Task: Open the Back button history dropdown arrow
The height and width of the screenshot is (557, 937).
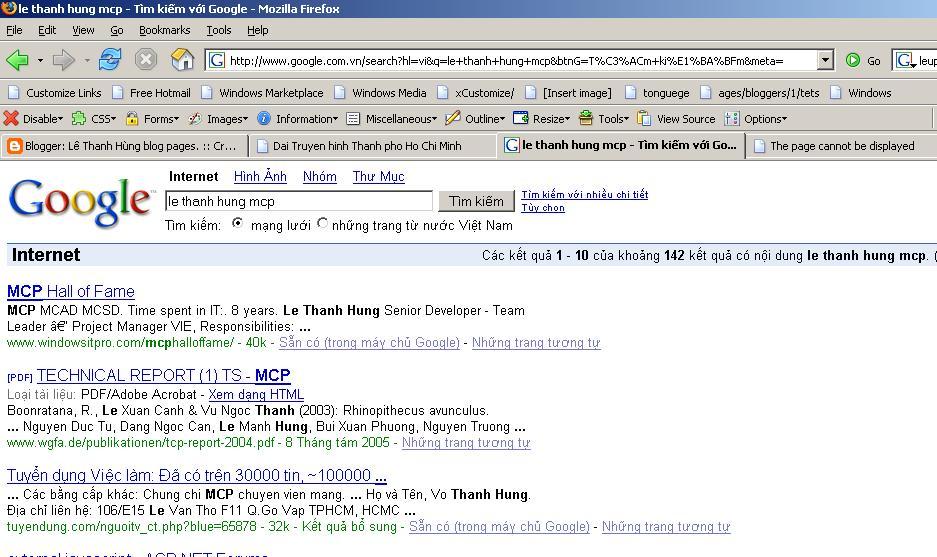Action: 40,60
